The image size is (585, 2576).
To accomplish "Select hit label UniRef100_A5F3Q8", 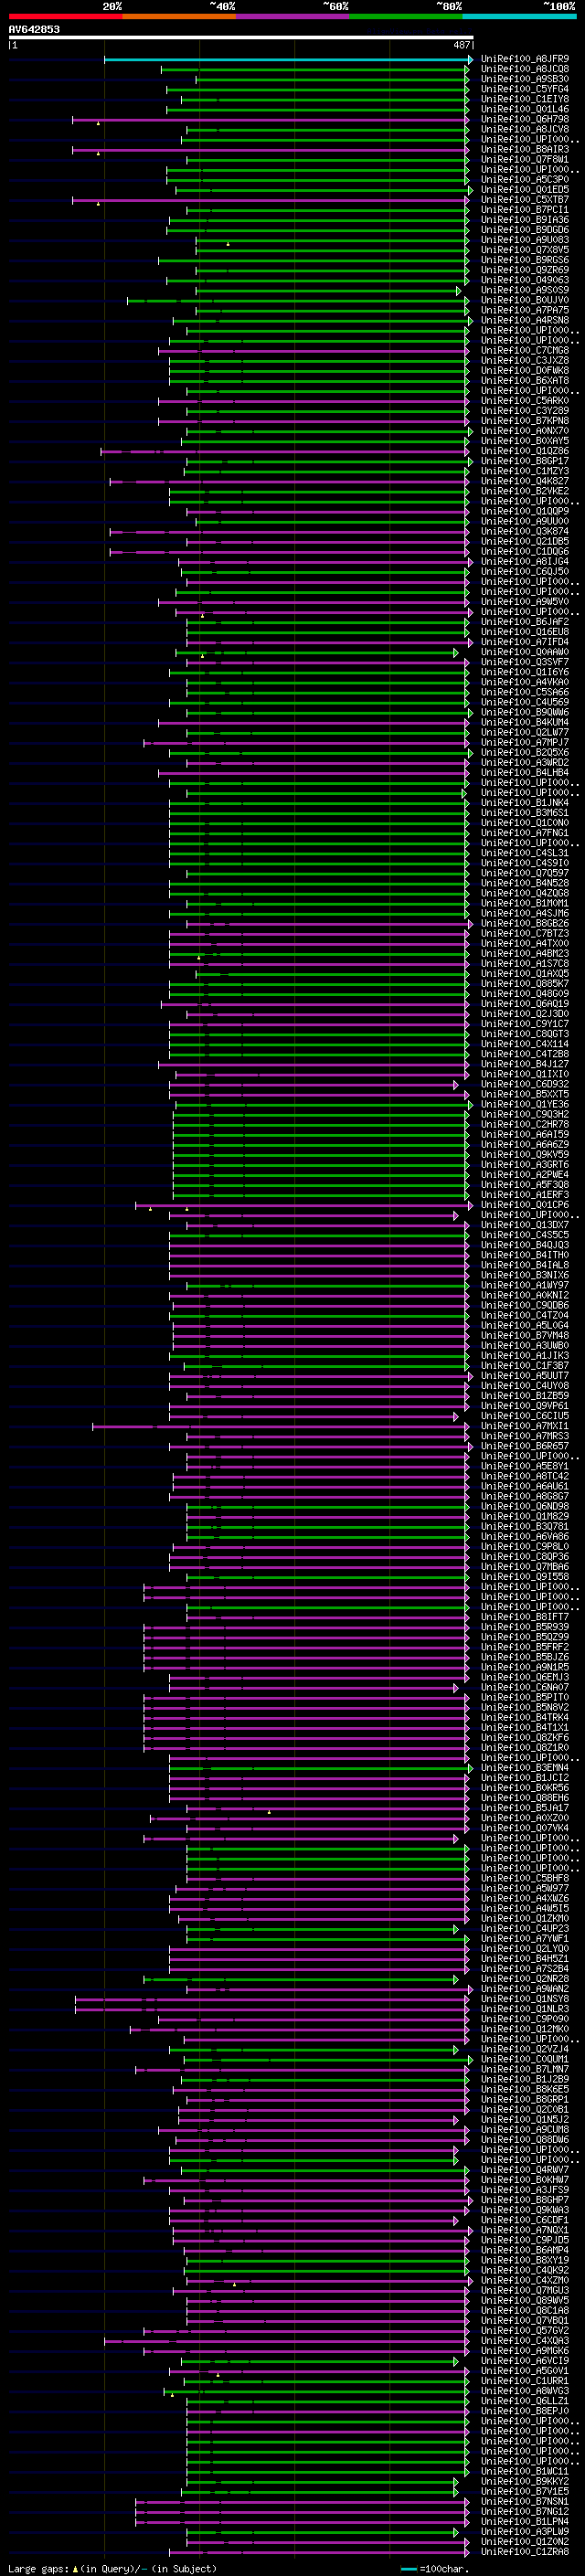I will pyautogui.click(x=525, y=1185).
